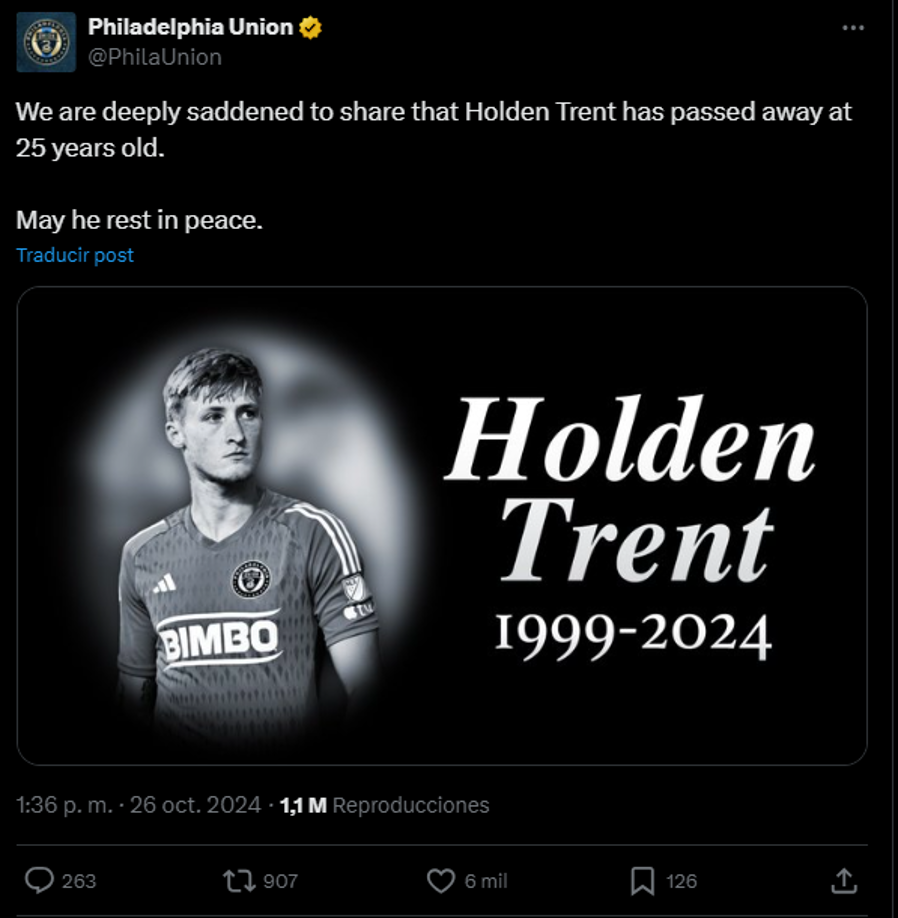Click Philadelphia Union account name
Image resolution: width=898 pixels, height=918 pixels.
(189, 28)
